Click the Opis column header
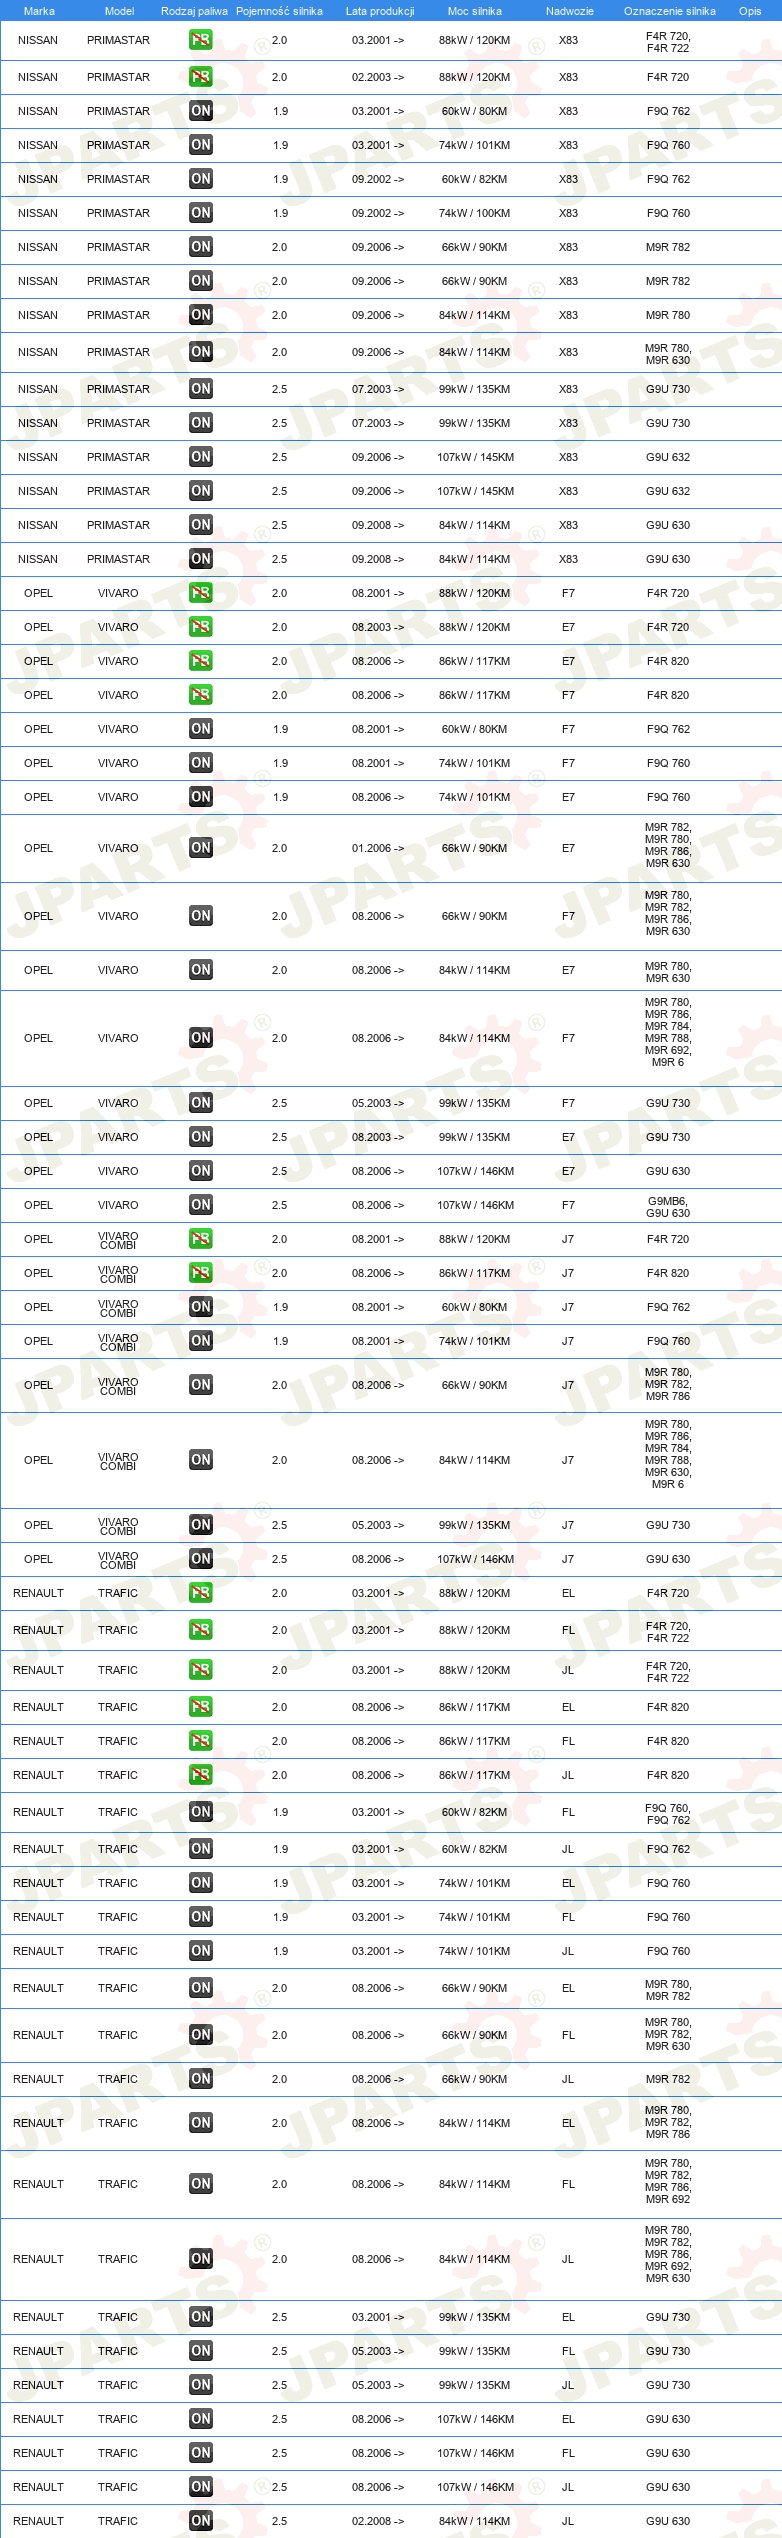 click(x=750, y=11)
